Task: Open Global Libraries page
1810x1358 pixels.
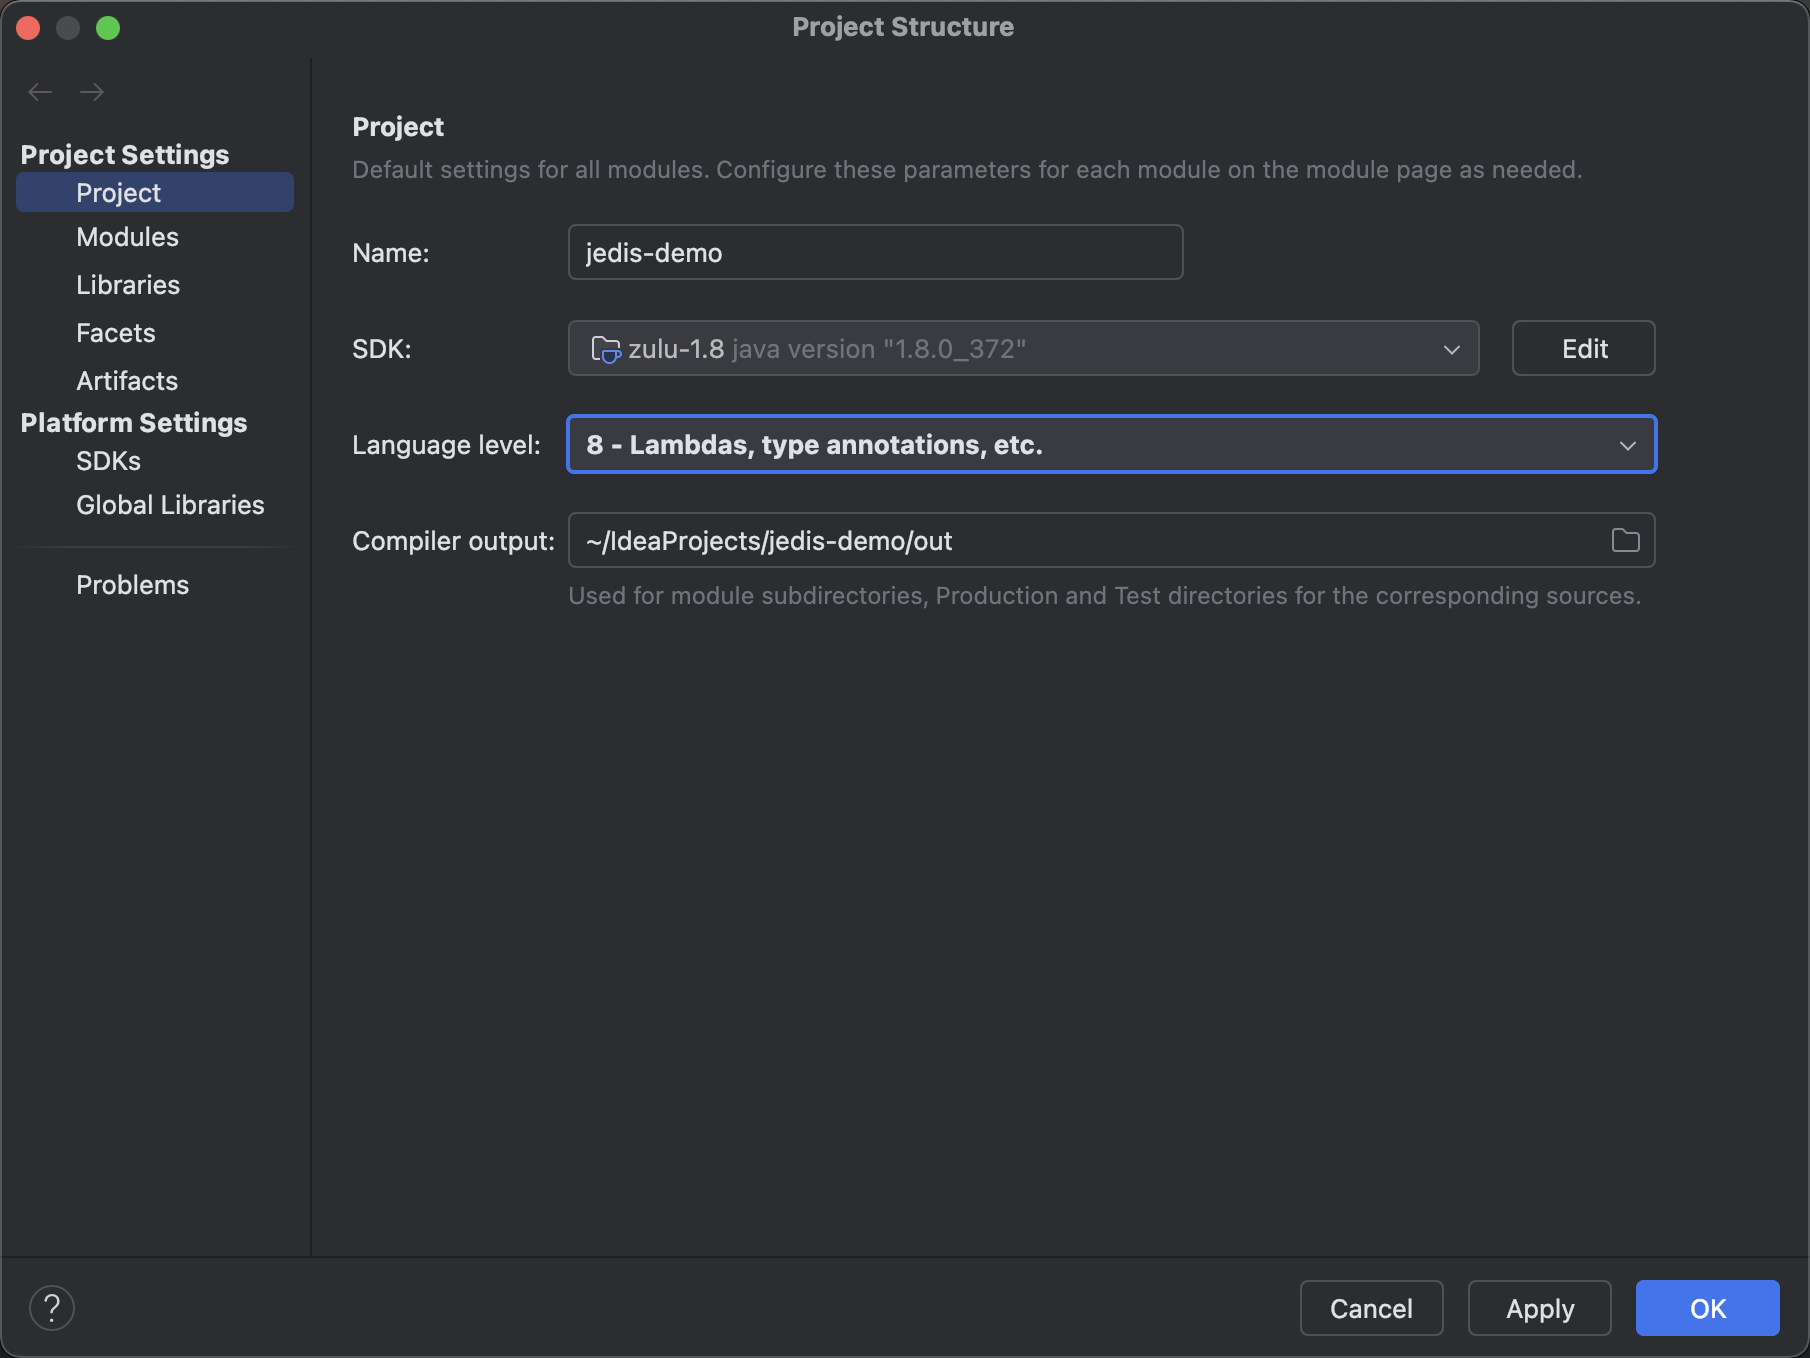Action: 170,505
